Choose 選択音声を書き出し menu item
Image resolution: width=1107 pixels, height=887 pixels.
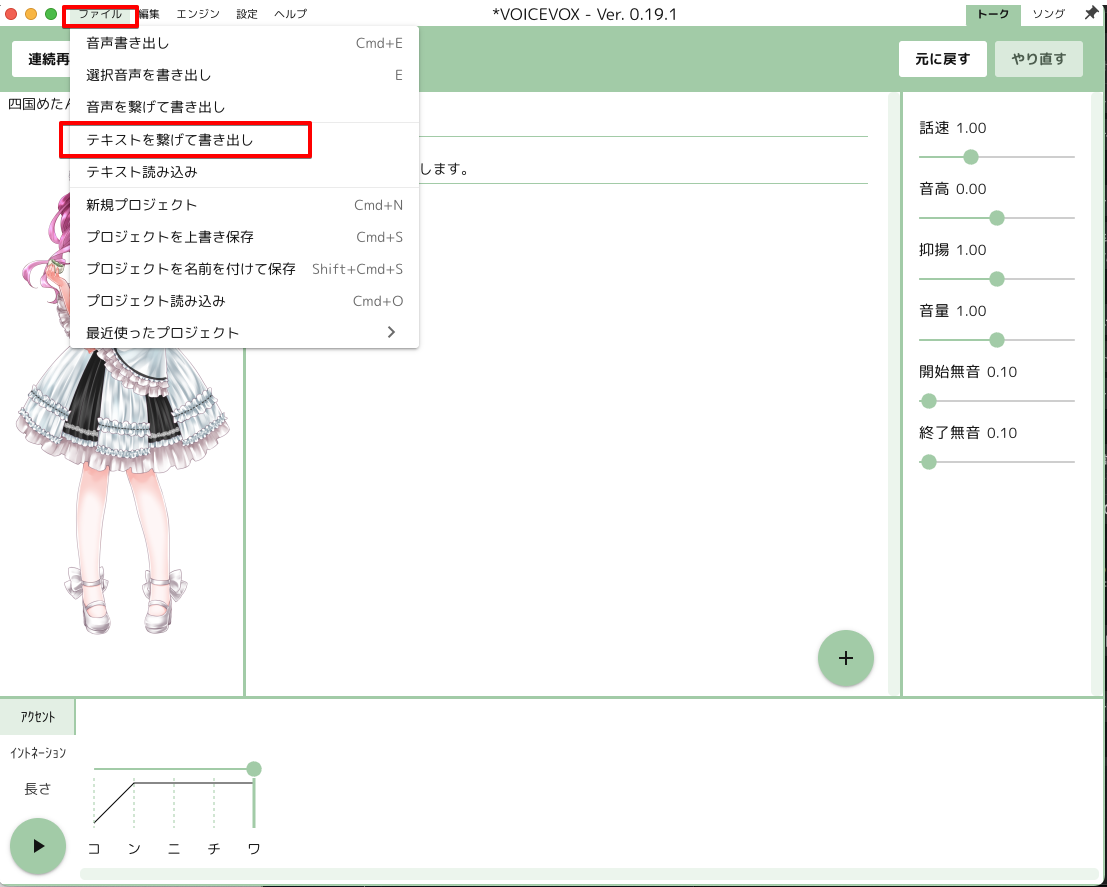244,75
